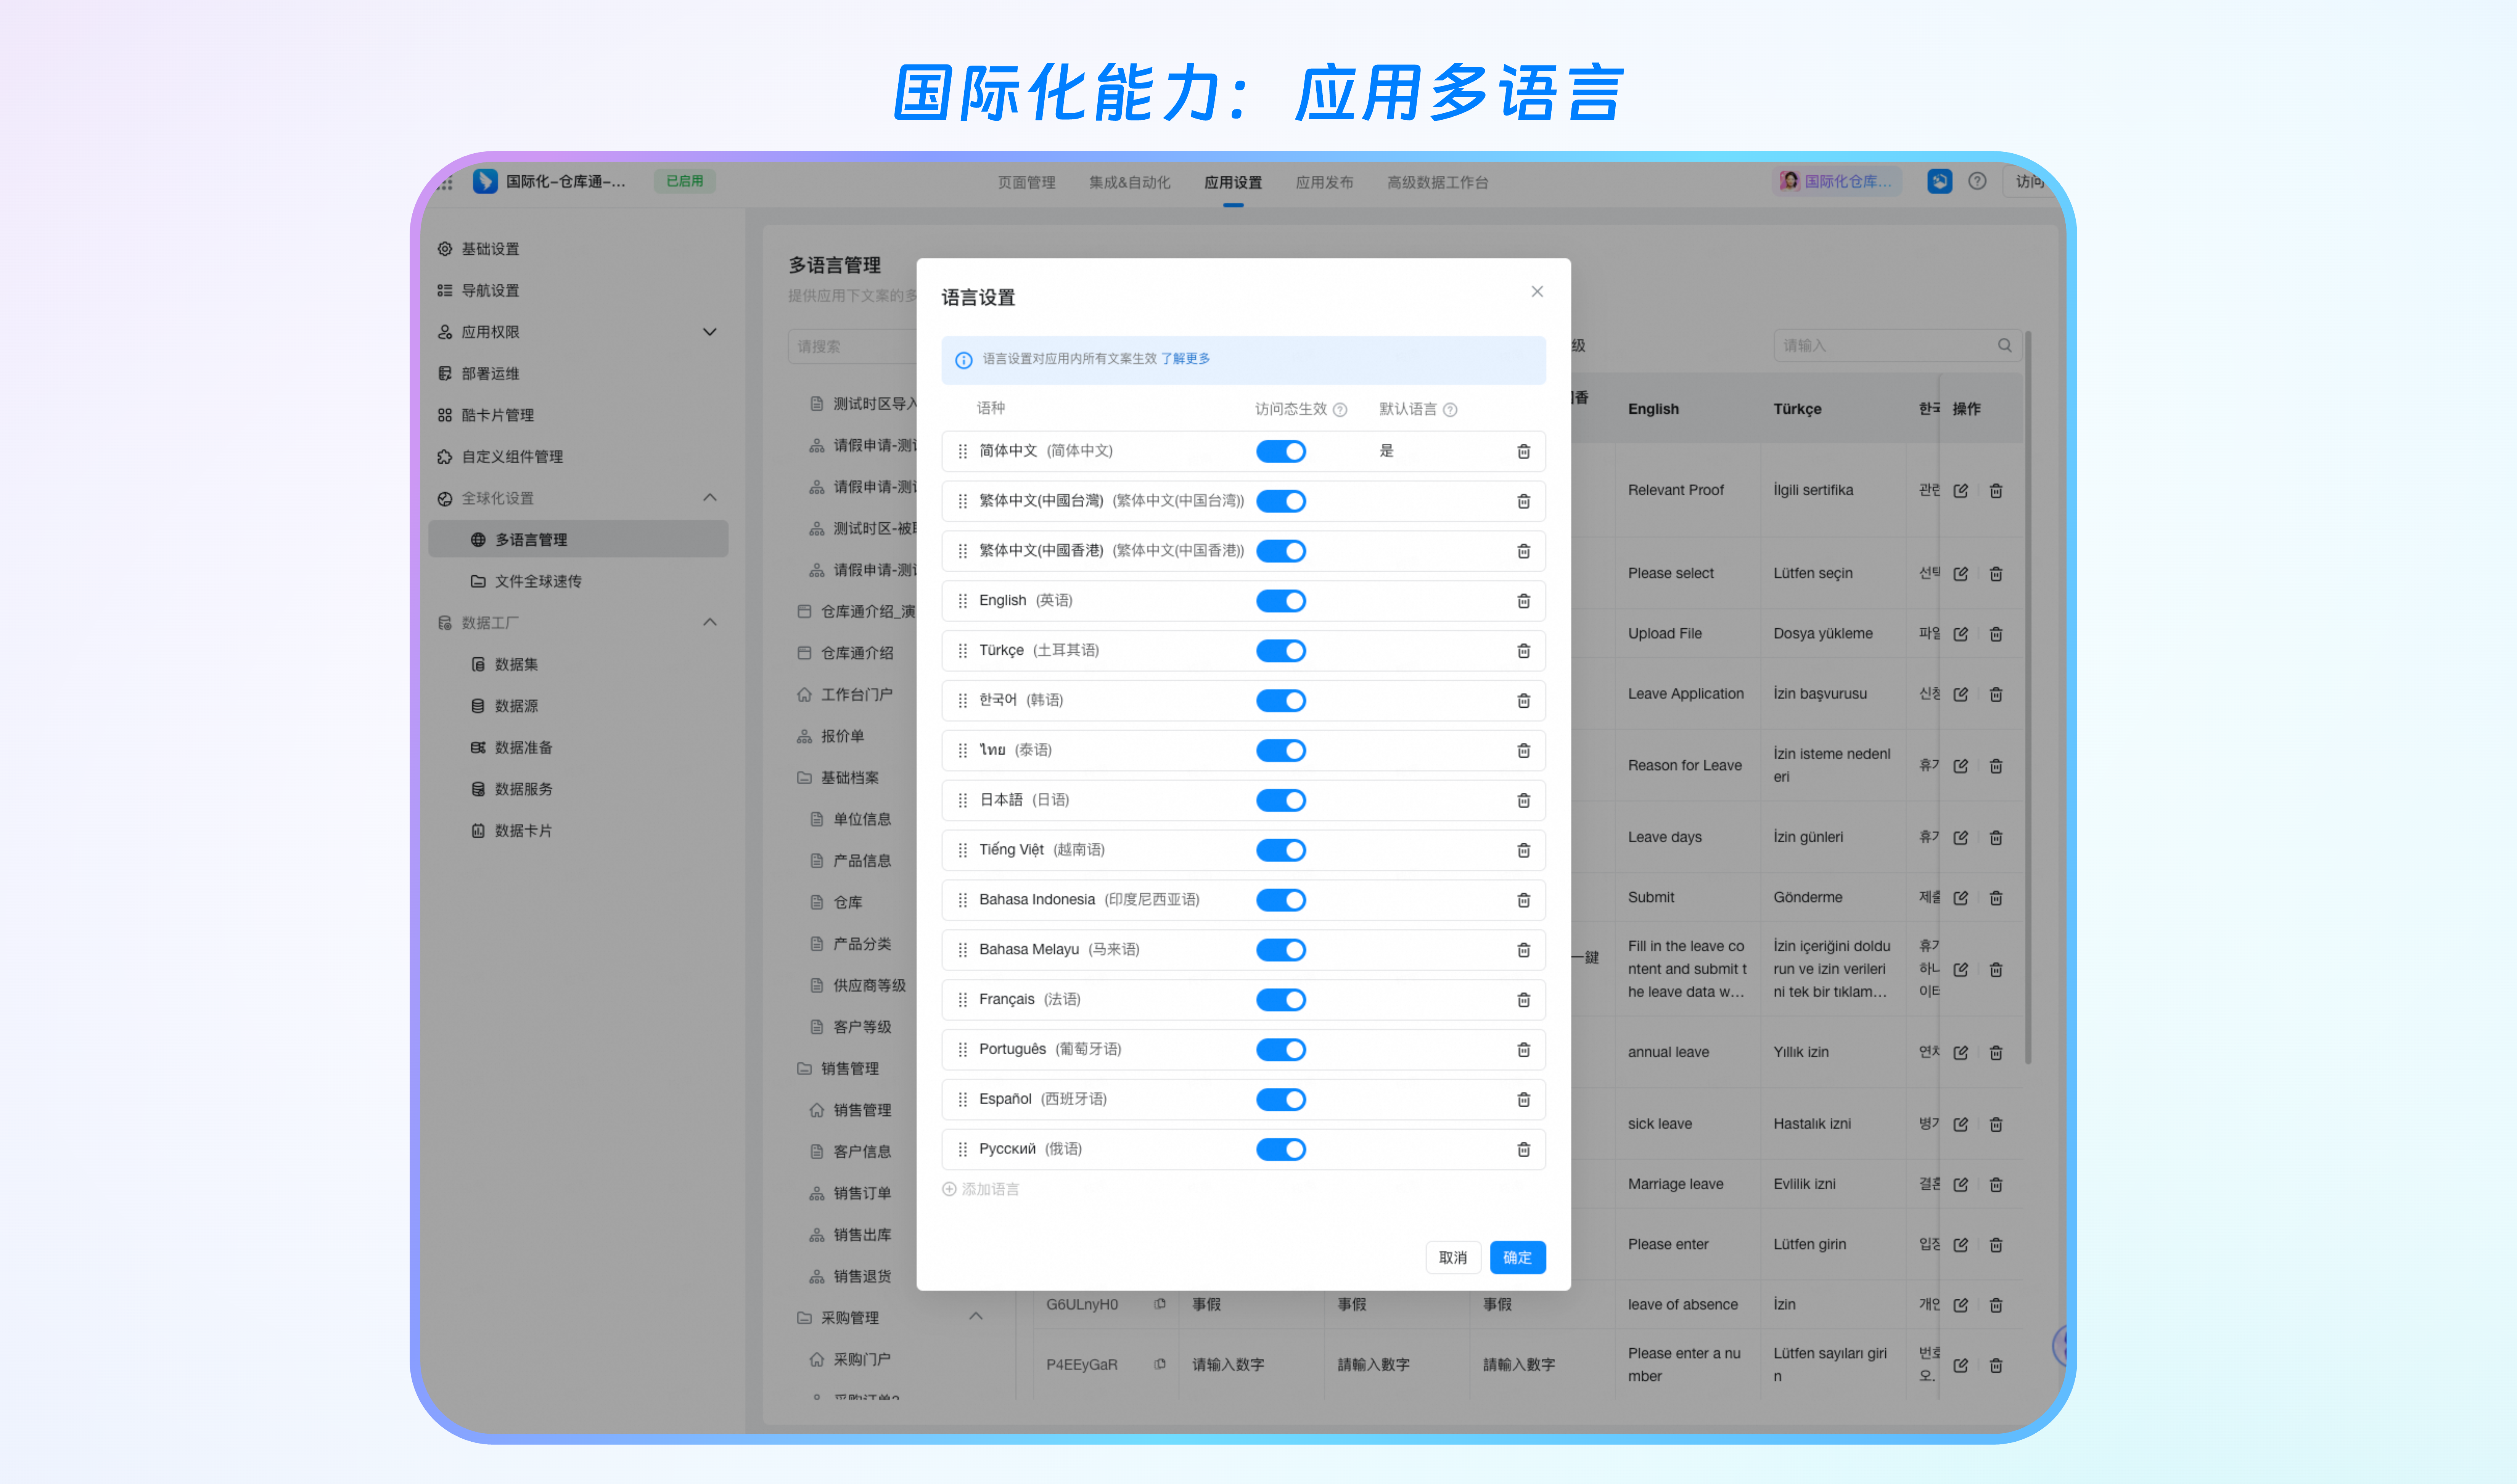Edit the Upload File translation row
Viewport: 2517px width, 1484px height.
(x=1960, y=634)
